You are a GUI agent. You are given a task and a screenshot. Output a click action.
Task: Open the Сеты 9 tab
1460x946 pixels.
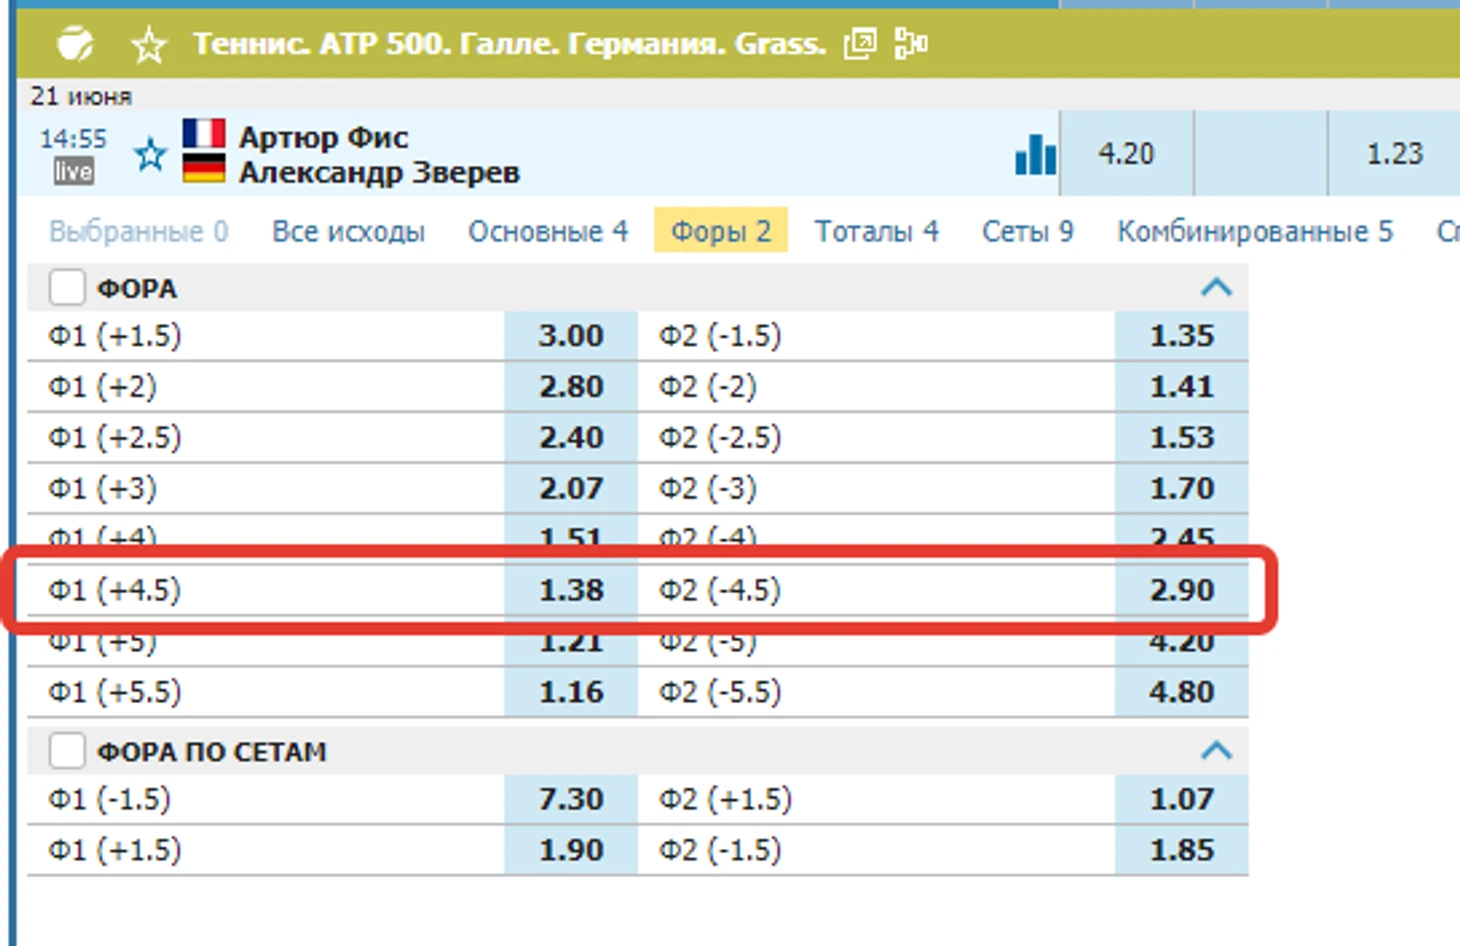click(x=1027, y=232)
